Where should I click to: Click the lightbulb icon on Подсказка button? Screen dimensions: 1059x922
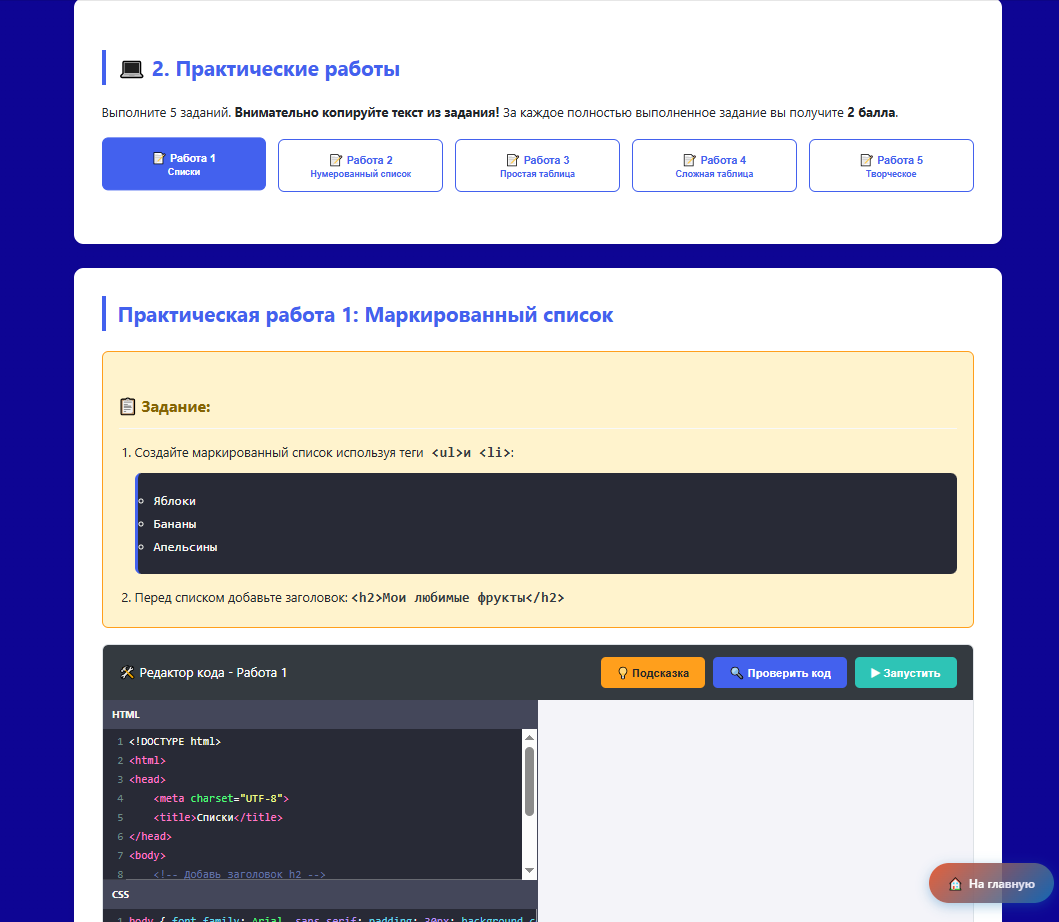click(x=623, y=673)
